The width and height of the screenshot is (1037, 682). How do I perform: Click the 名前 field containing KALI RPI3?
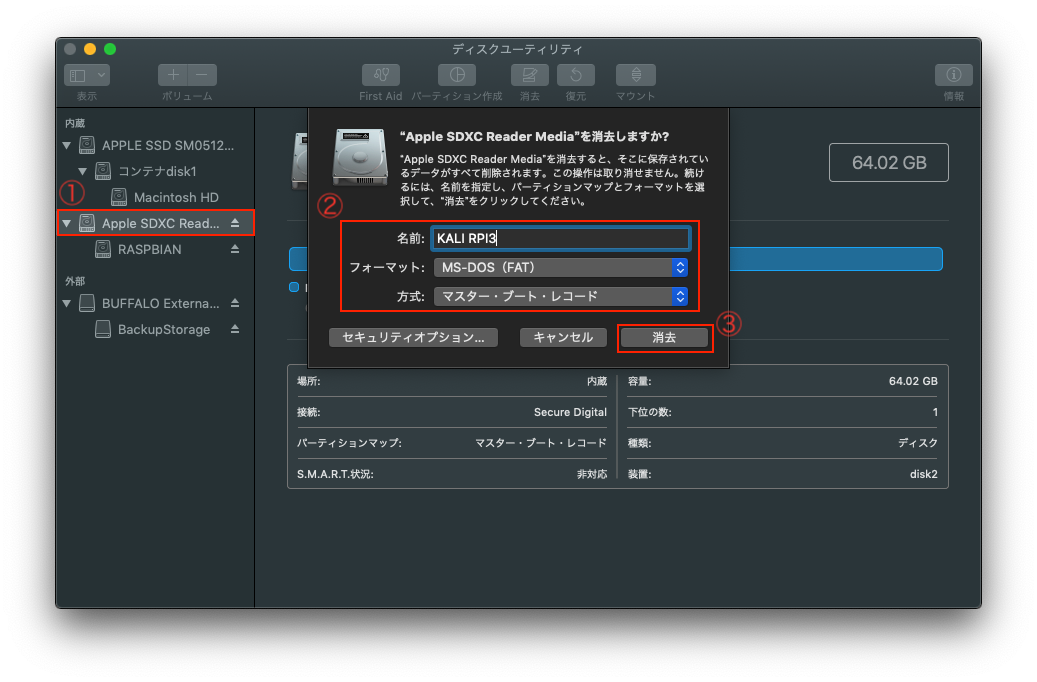tap(561, 238)
